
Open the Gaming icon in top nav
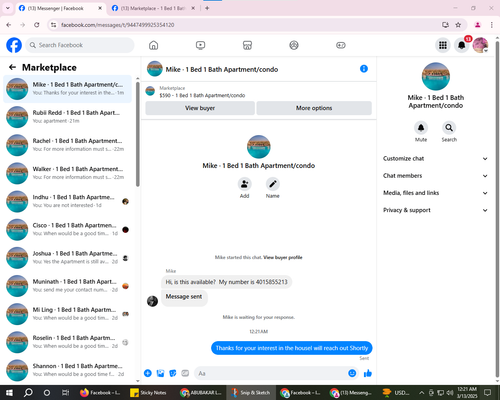click(341, 45)
